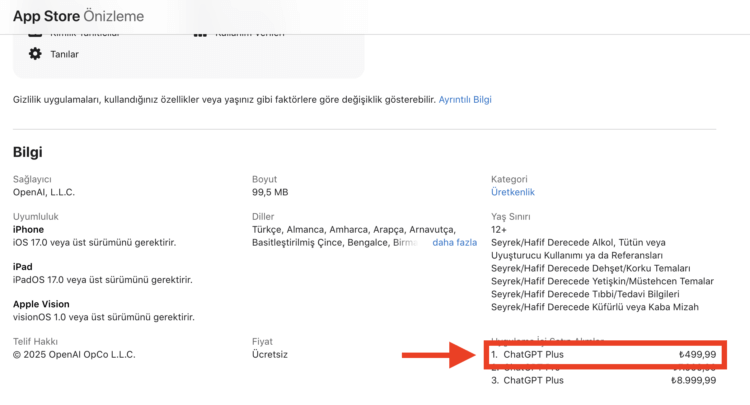Viewport: 750px width, 405px height.
Task: Click the 12+ age rating value
Action: 499,230
